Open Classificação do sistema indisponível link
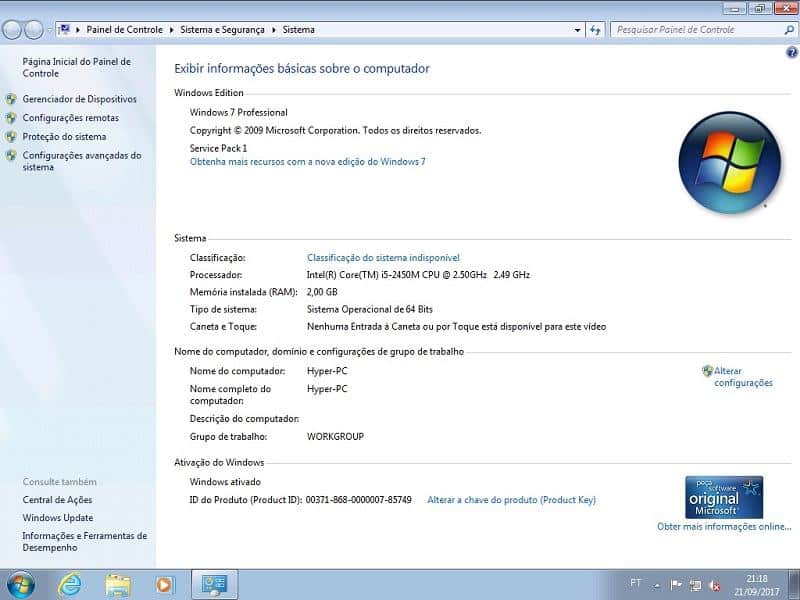 (x=383, y=258)
